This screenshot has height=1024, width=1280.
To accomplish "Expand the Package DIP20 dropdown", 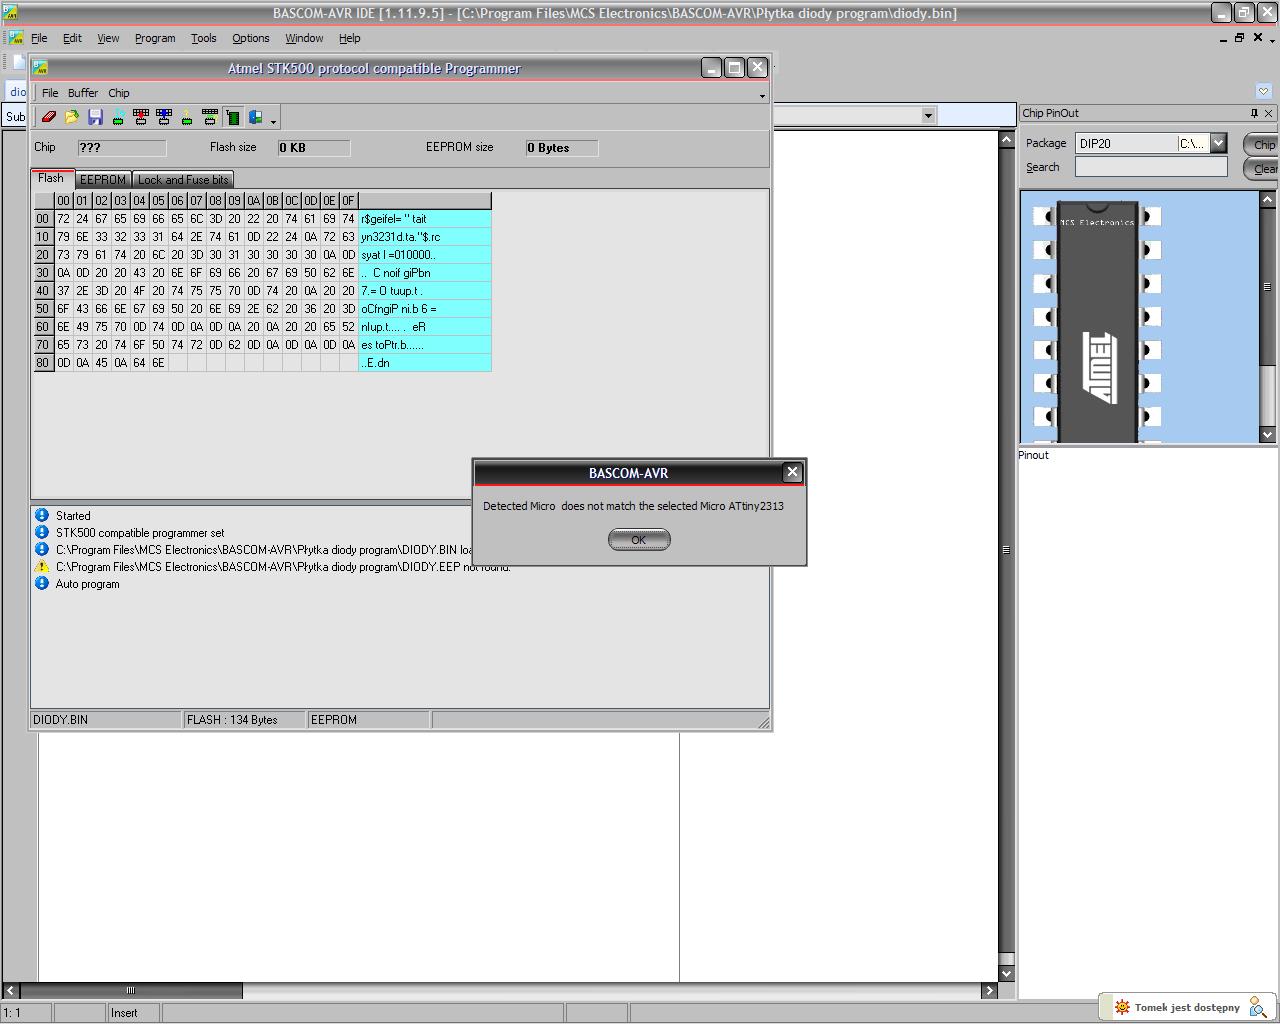I will pos(1218,143).
